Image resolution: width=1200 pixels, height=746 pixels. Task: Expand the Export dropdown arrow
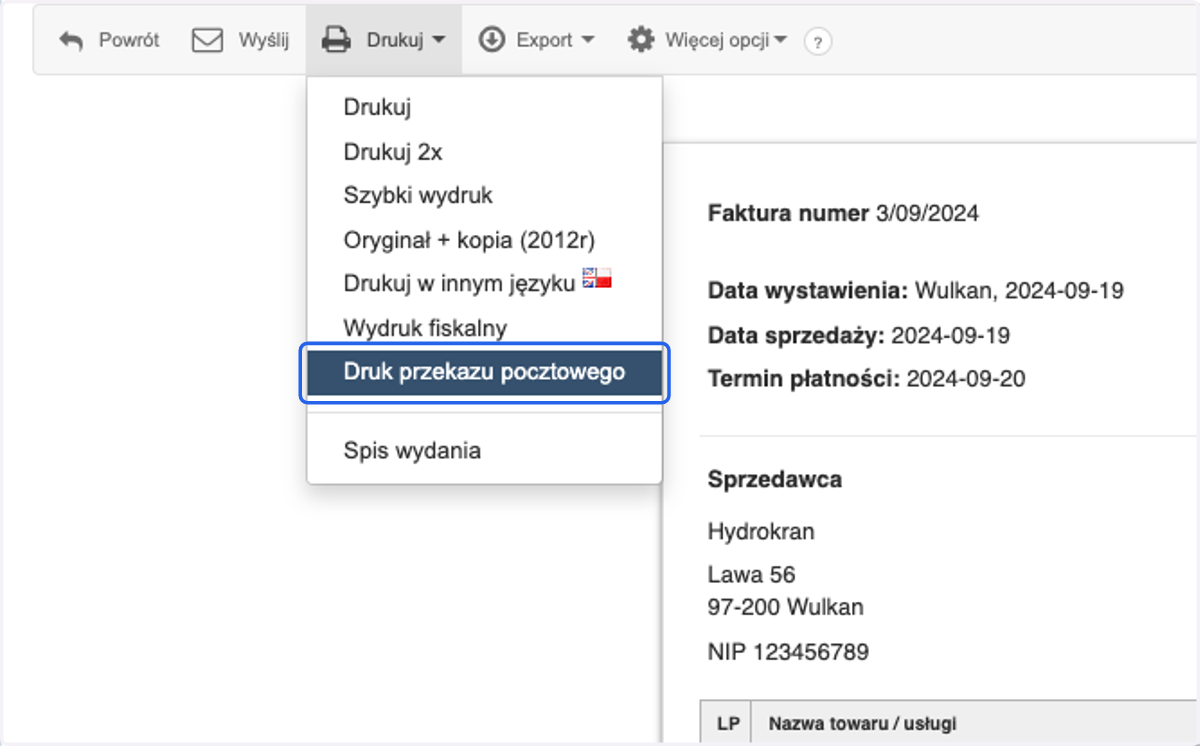[x=588, y=41]
